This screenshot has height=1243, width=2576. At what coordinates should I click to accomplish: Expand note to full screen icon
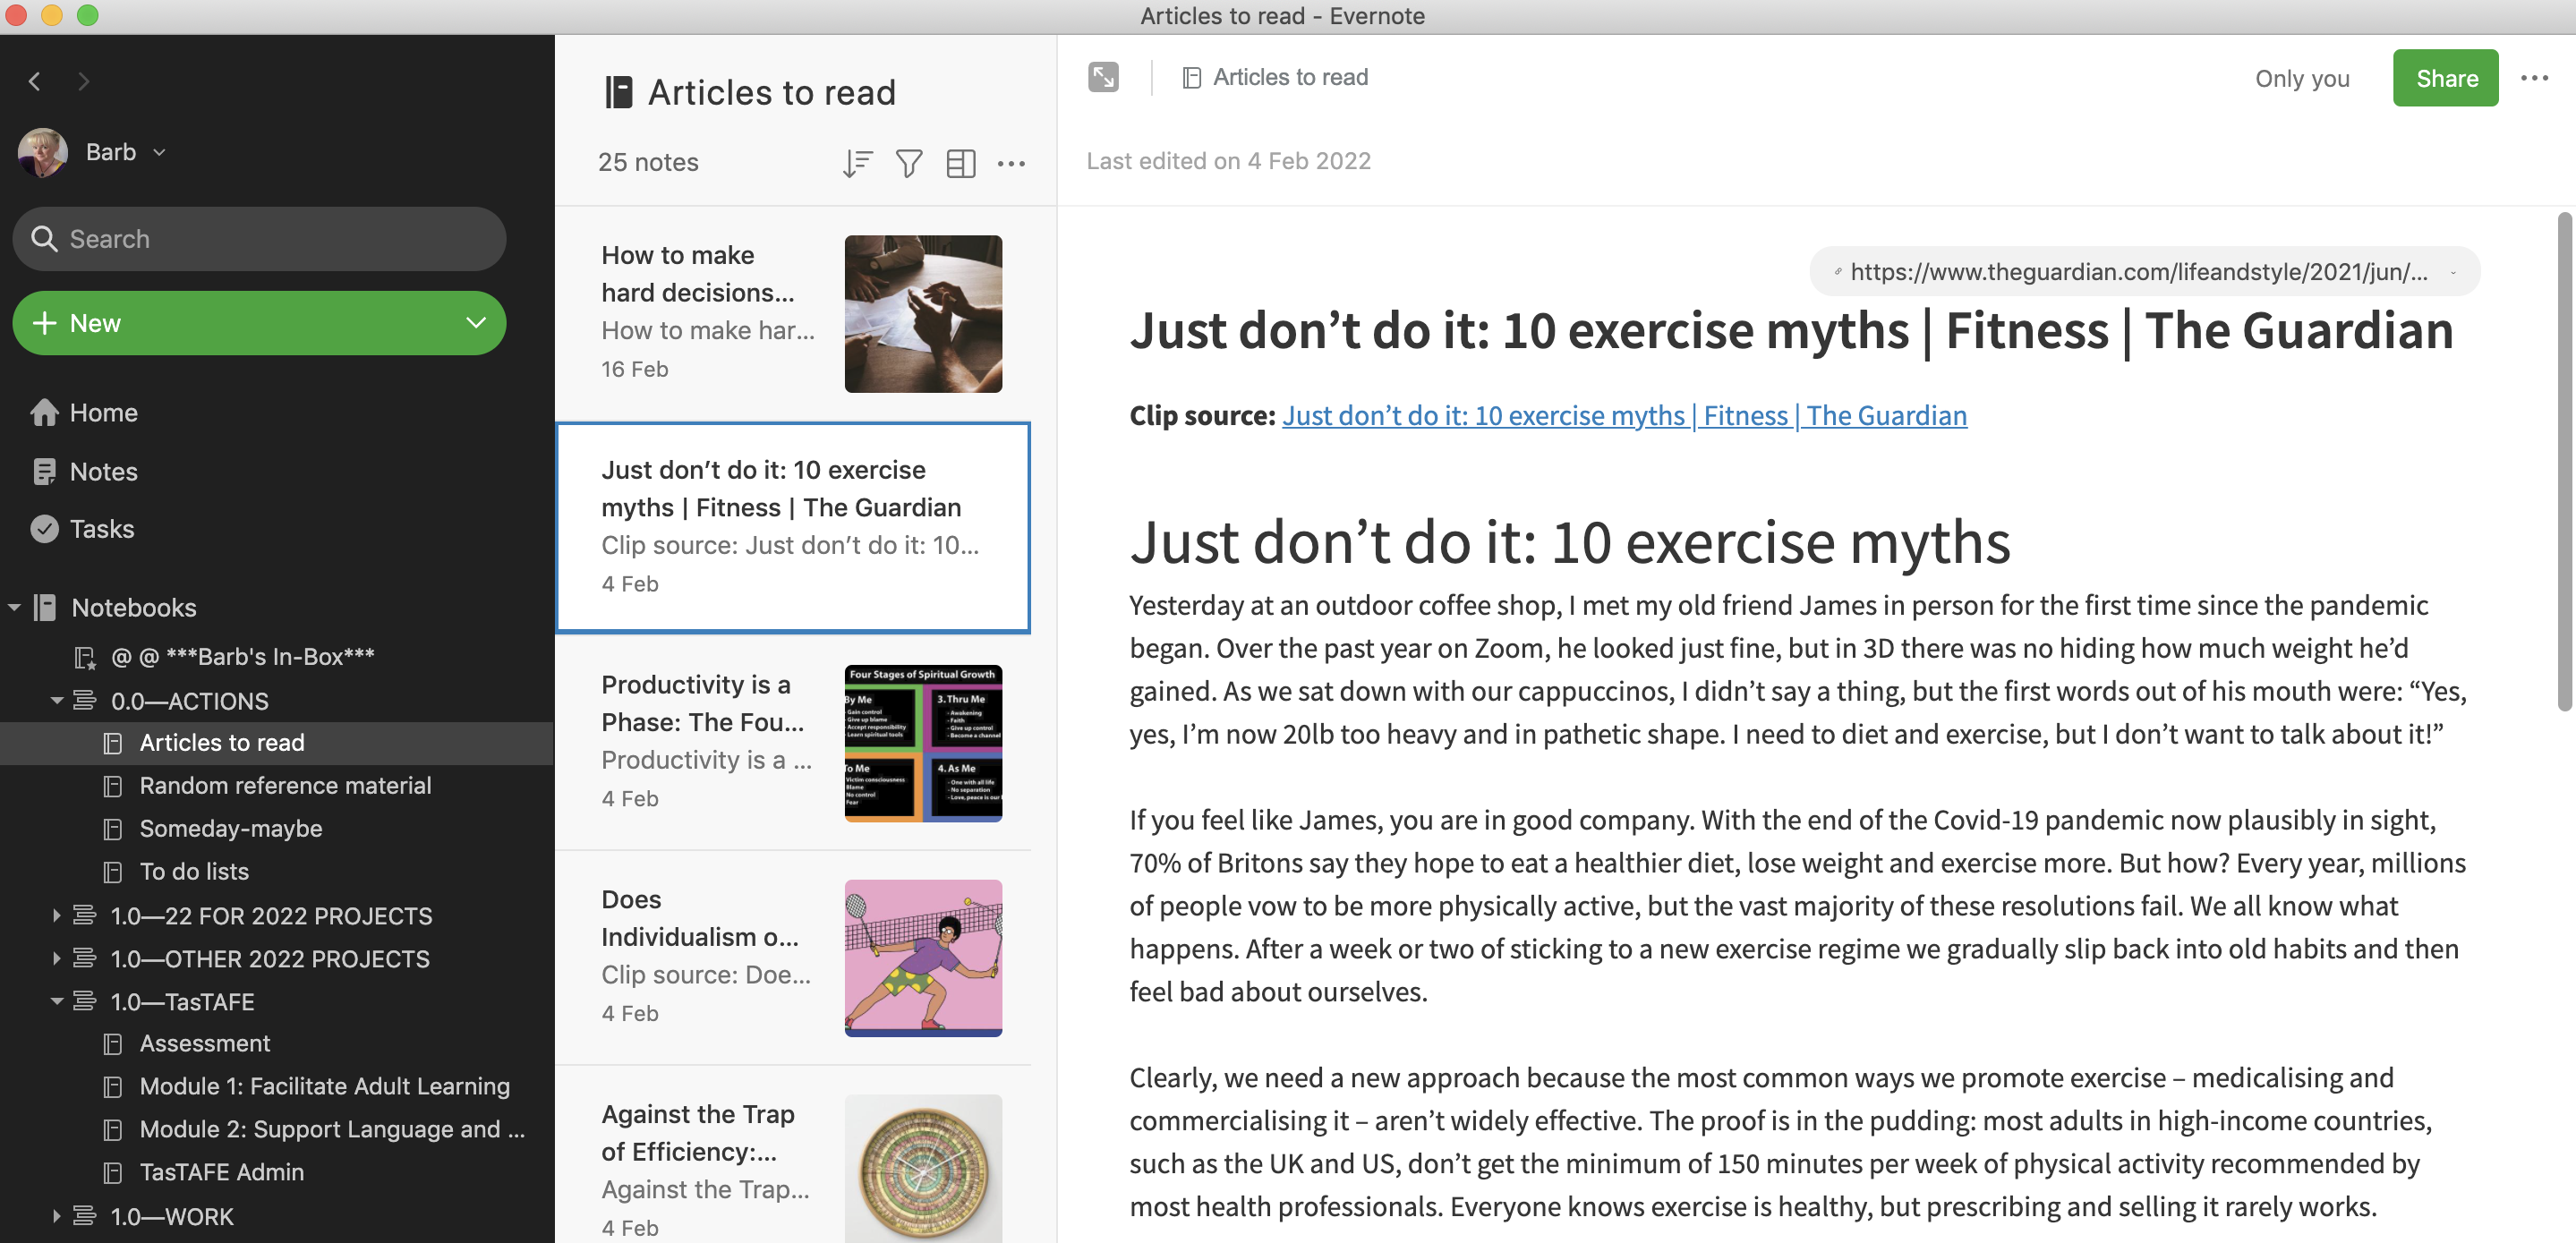pos(1103,77)
